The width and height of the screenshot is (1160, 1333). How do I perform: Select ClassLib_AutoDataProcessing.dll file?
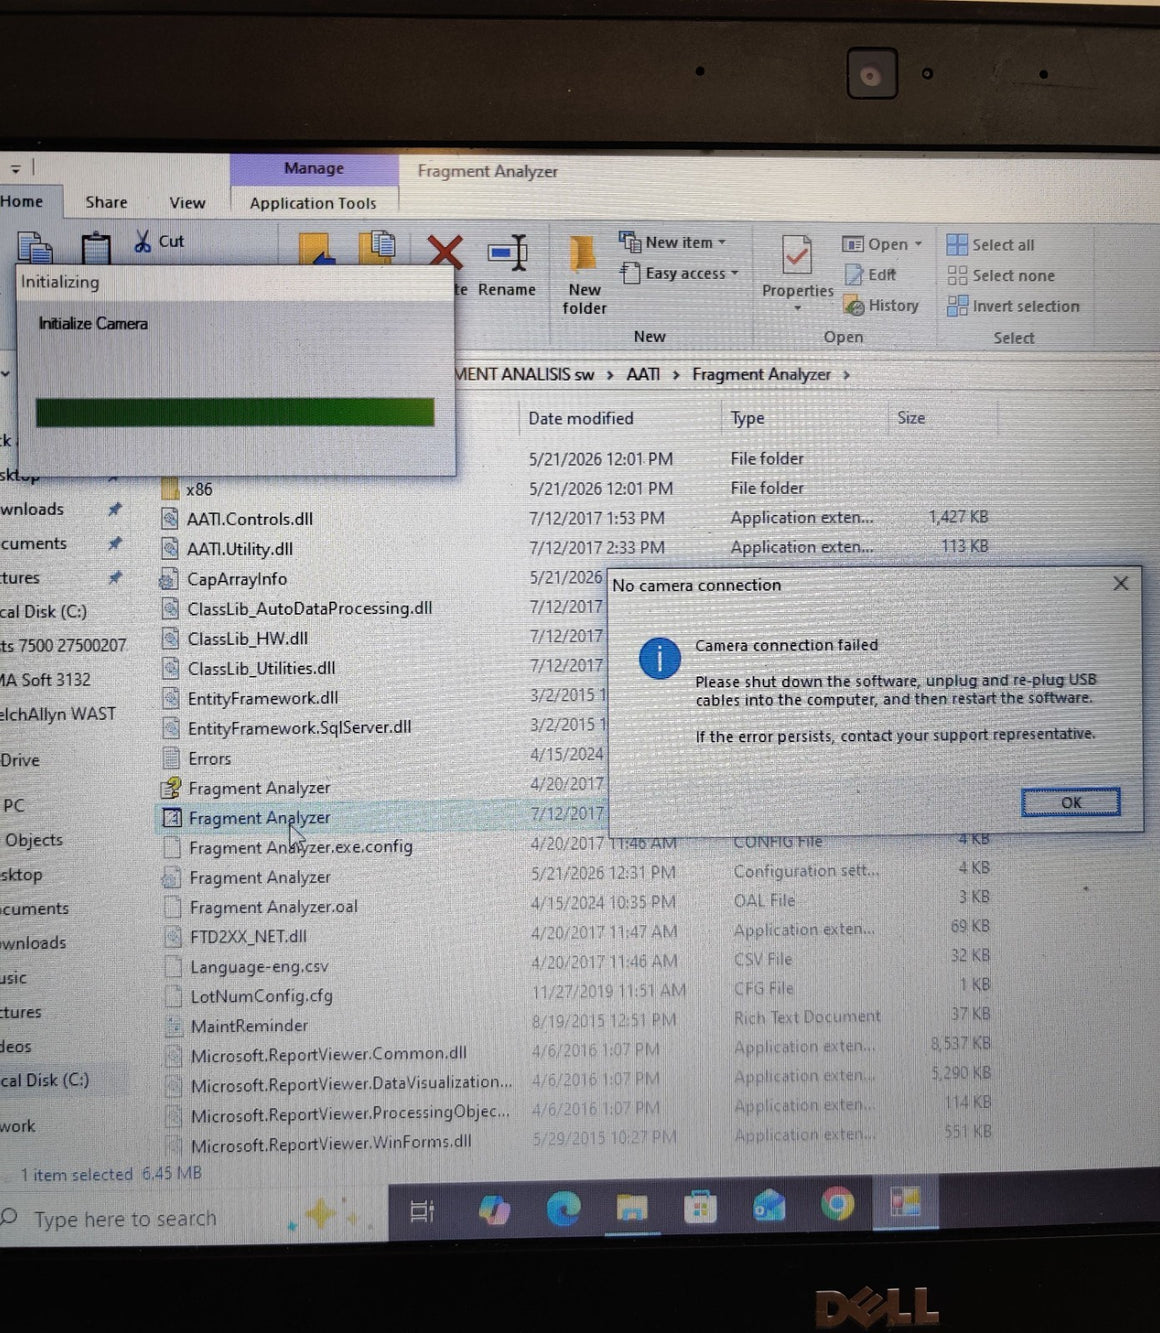[308, 608]
